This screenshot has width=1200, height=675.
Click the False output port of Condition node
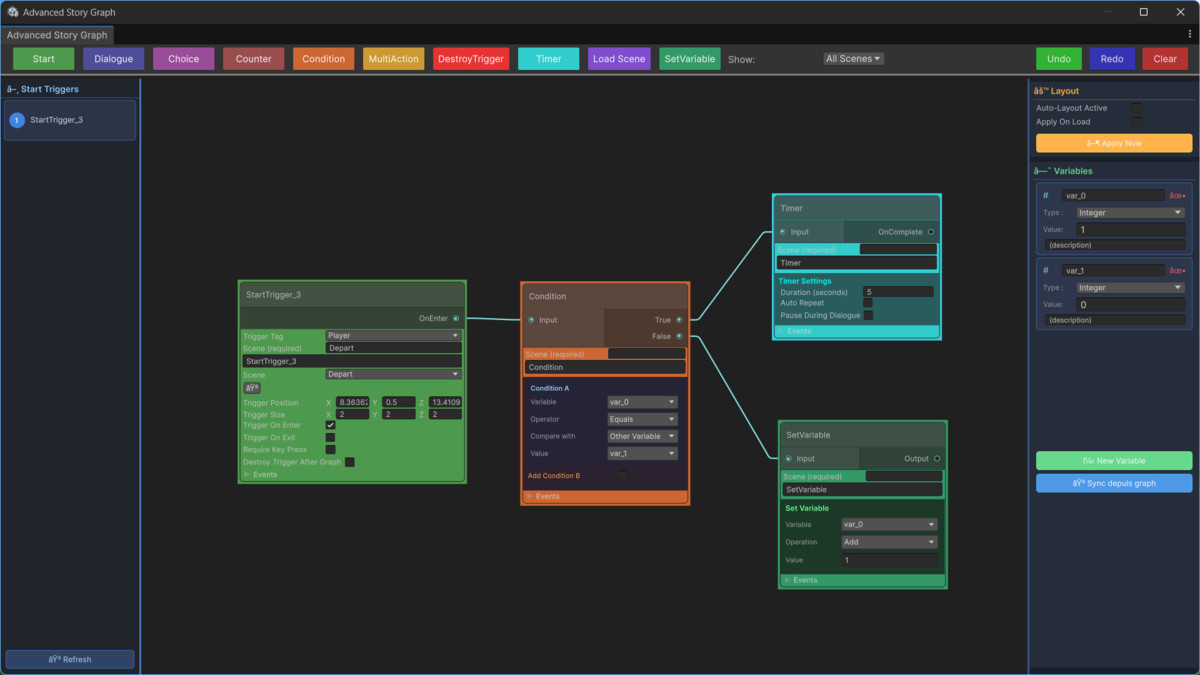679,336
